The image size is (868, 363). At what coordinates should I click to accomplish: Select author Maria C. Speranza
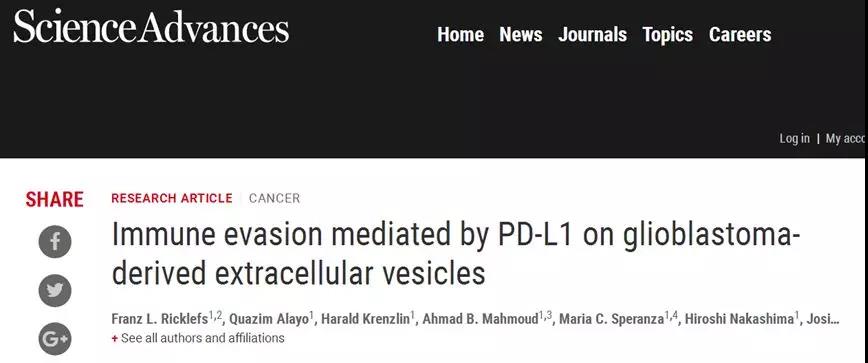pos(613,319)
